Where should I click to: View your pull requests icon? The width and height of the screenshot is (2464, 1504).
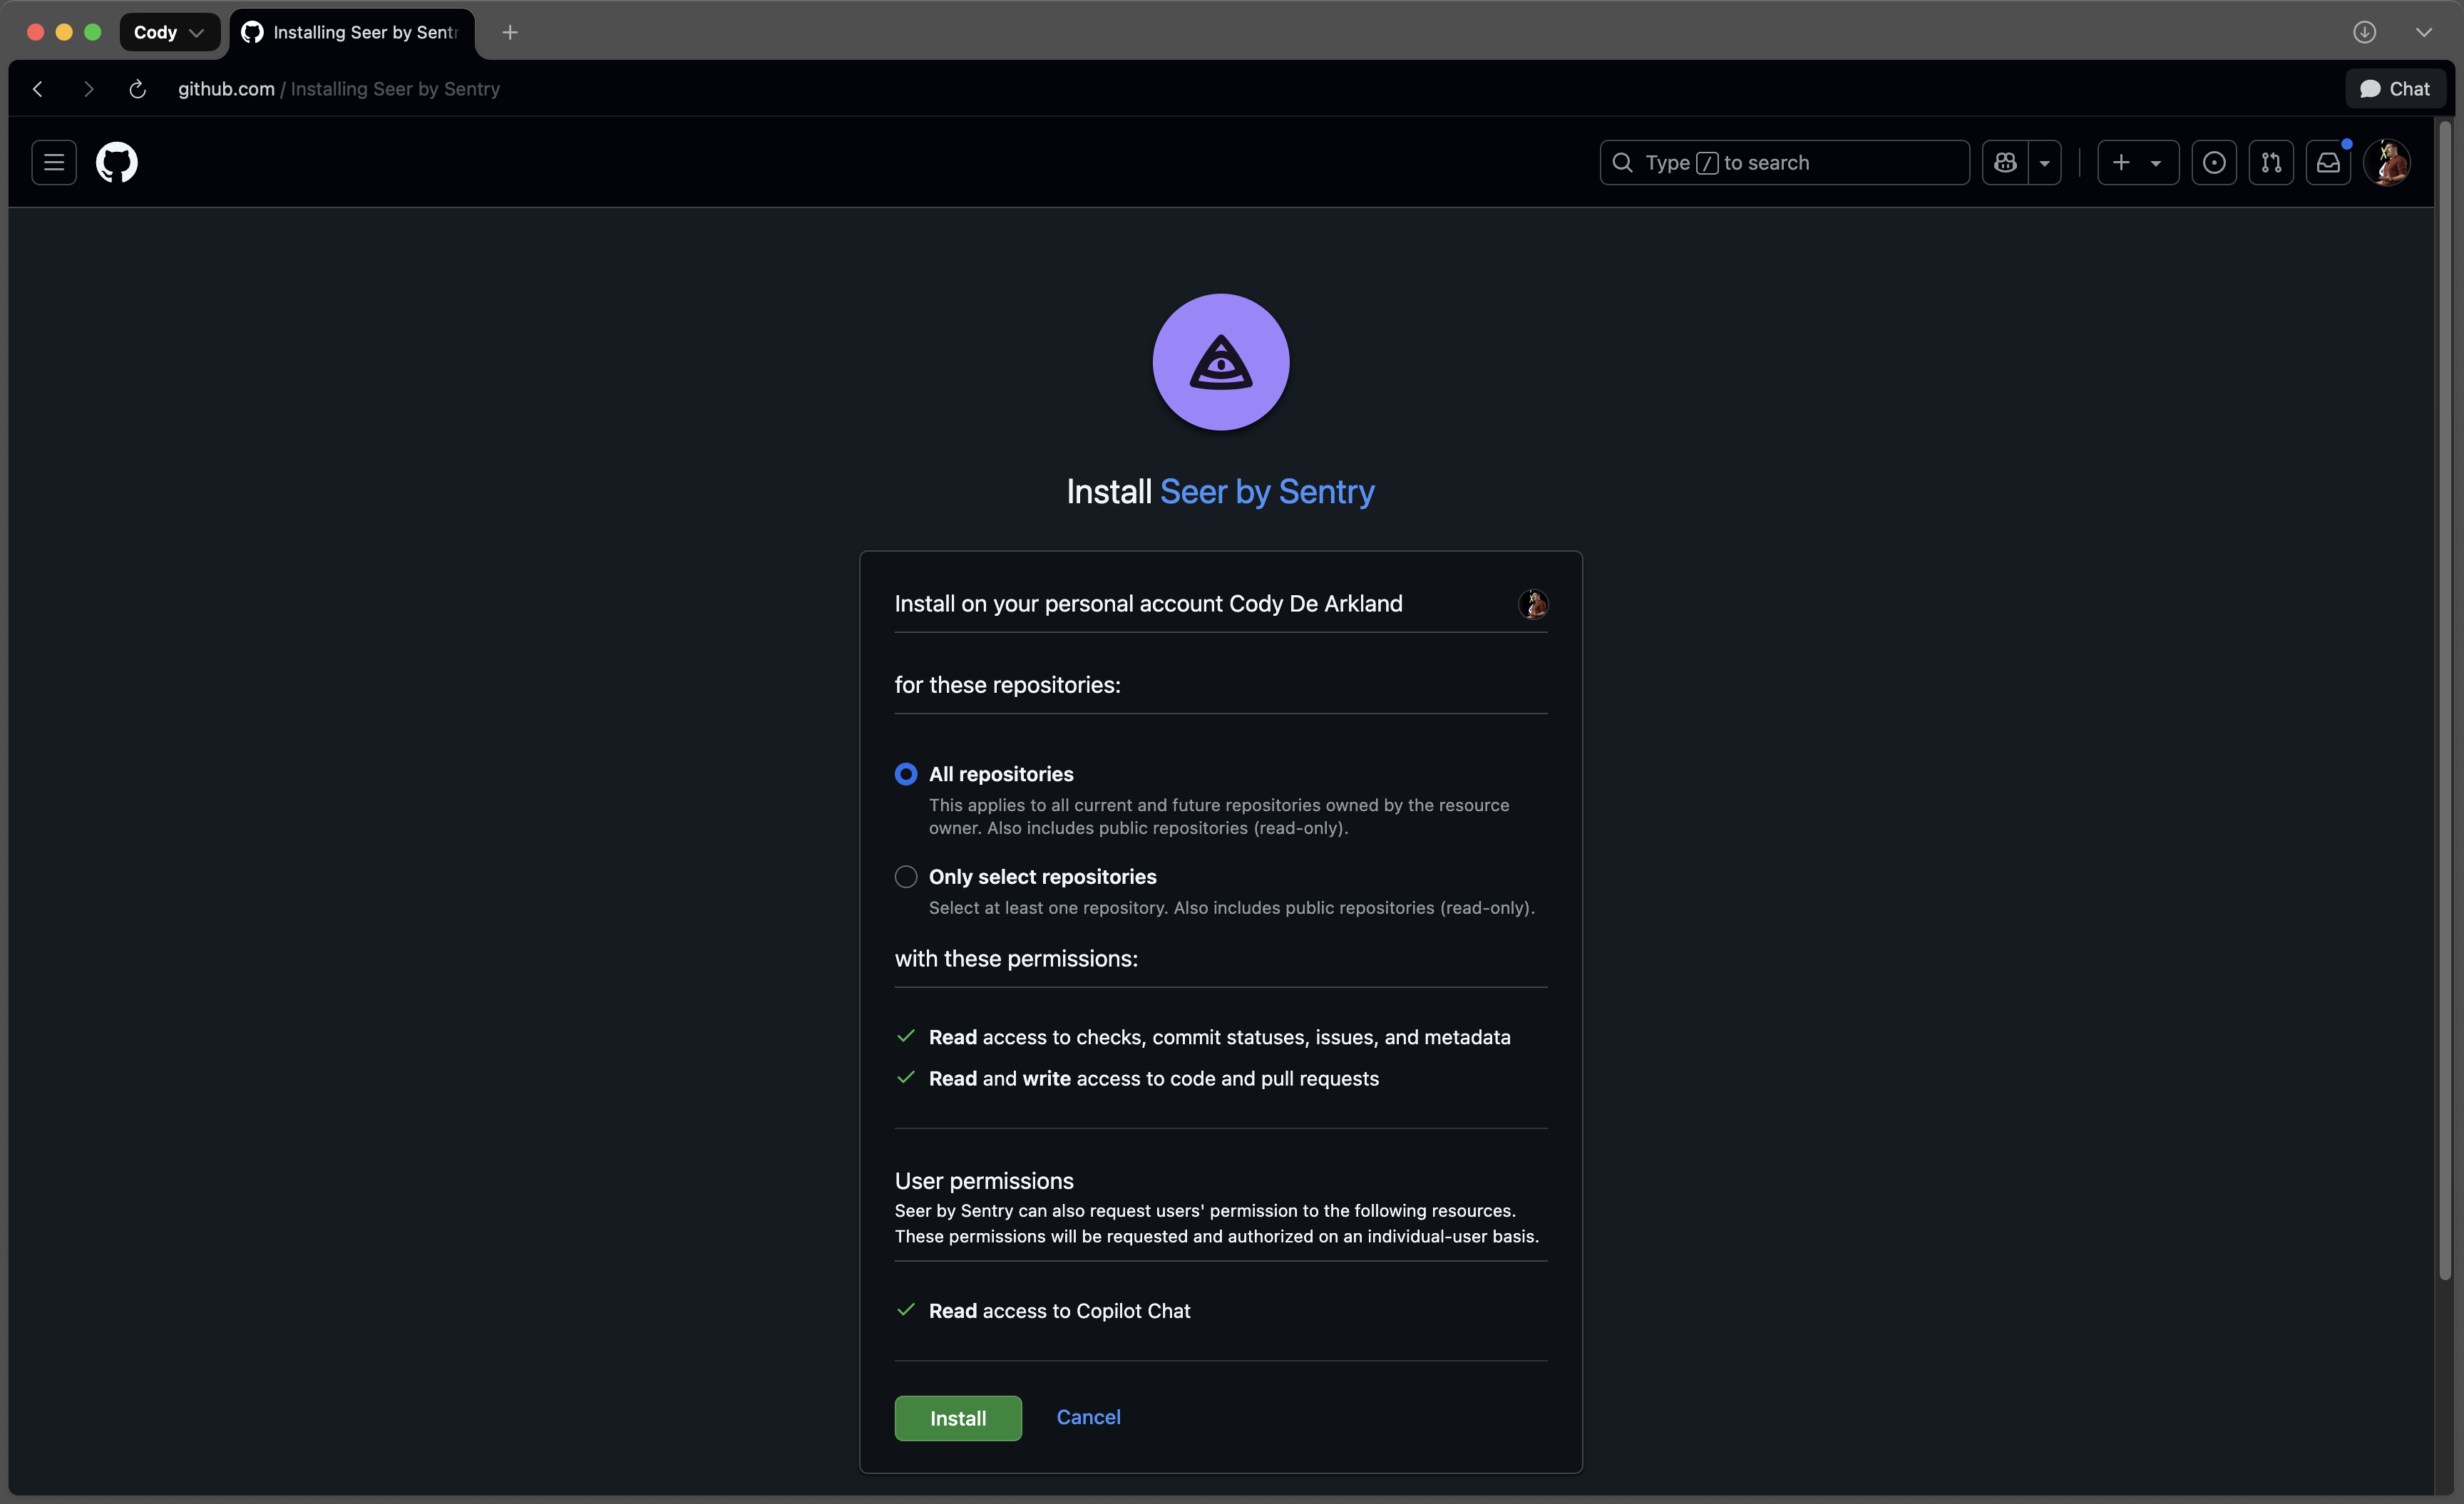[2271, 162]
